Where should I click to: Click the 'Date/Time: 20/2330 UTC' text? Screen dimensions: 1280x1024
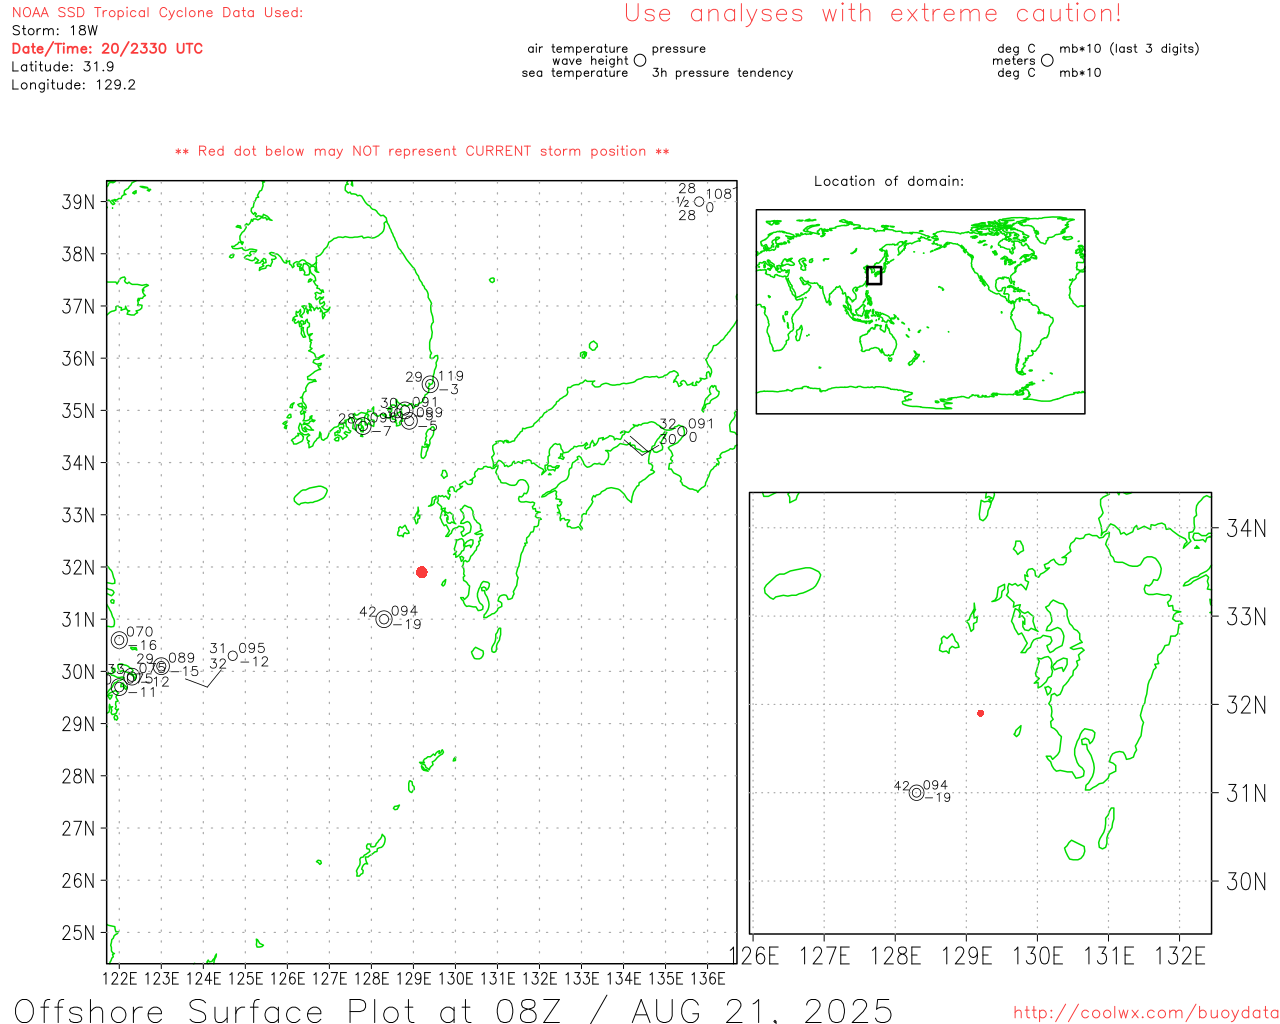[x=107, y=49]
